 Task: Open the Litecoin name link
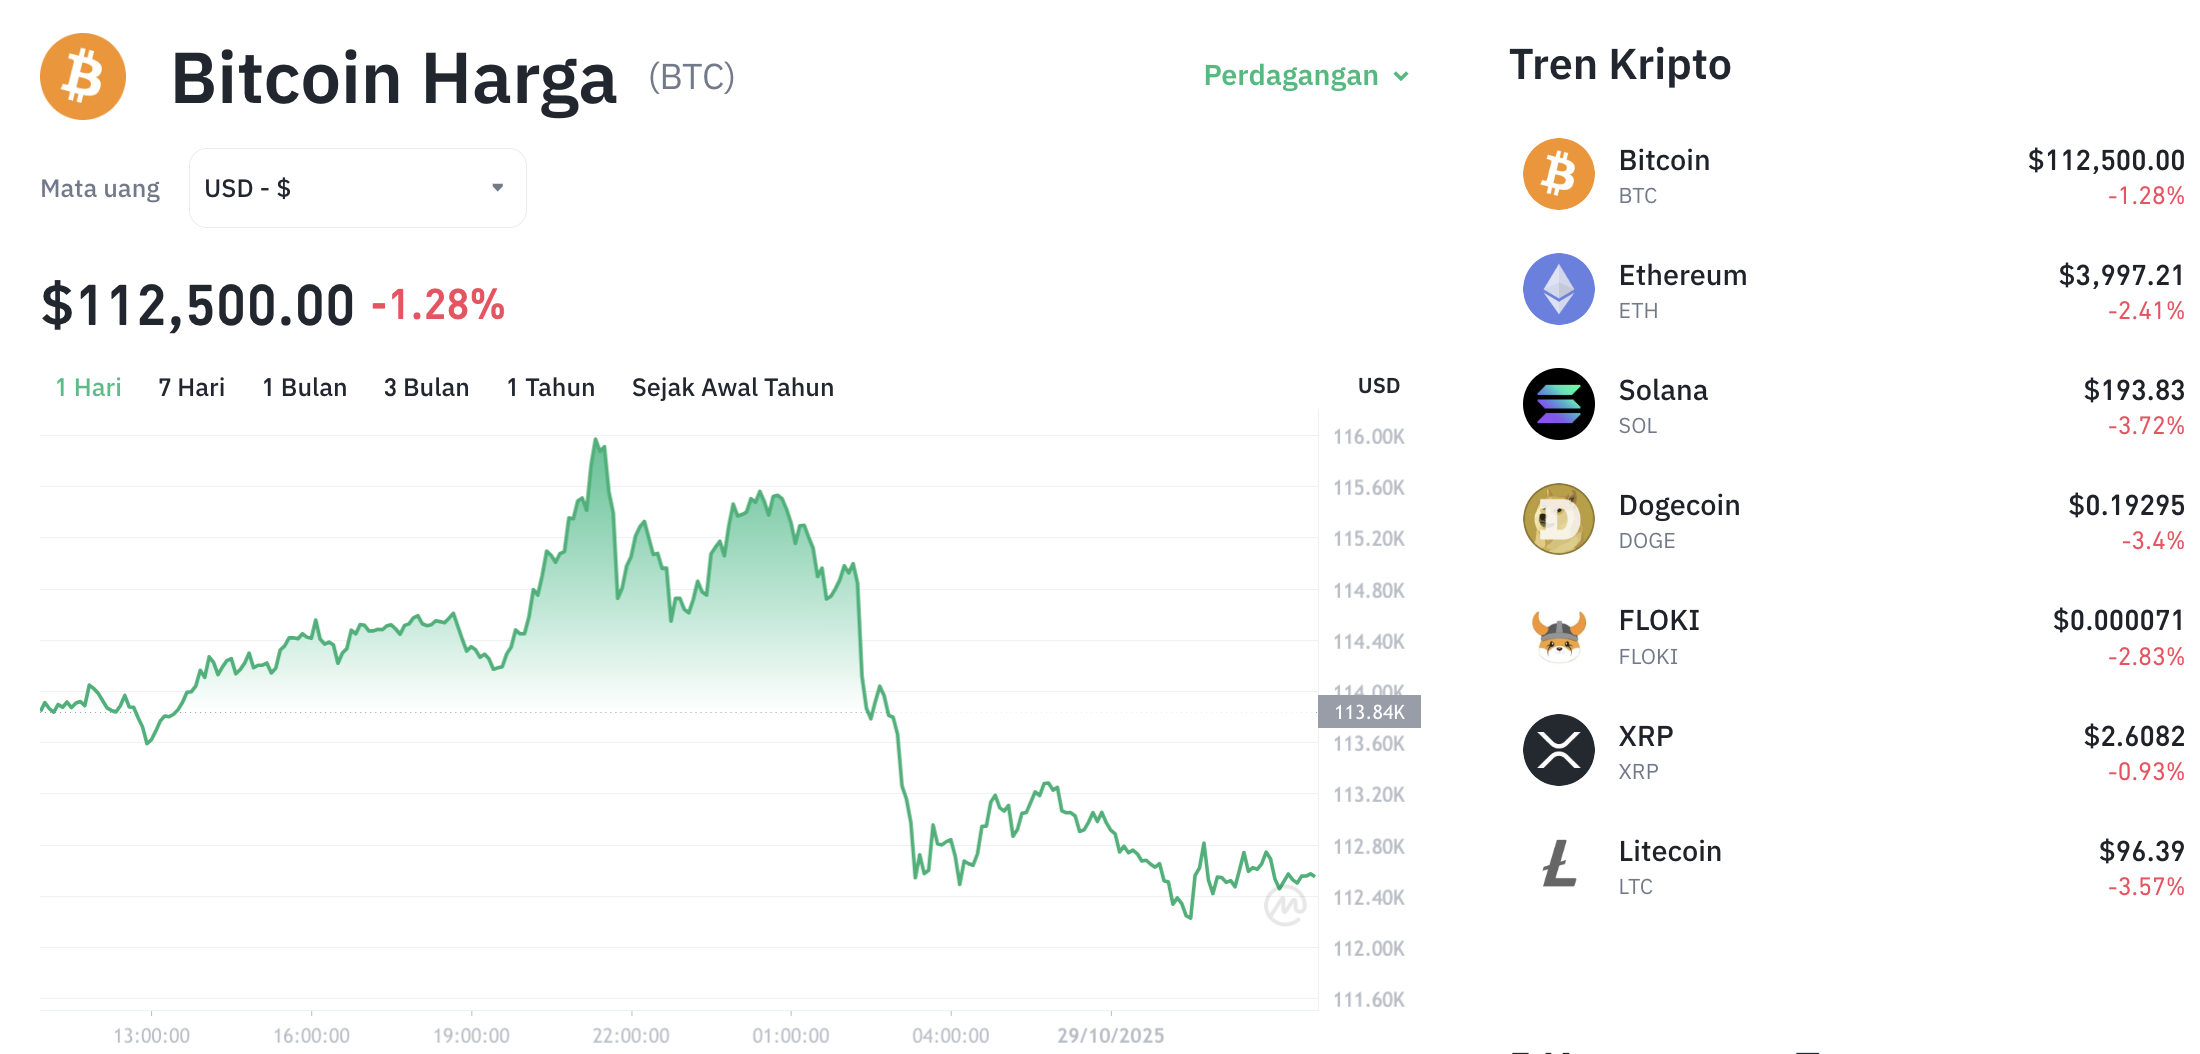[x=1669, y=852]
